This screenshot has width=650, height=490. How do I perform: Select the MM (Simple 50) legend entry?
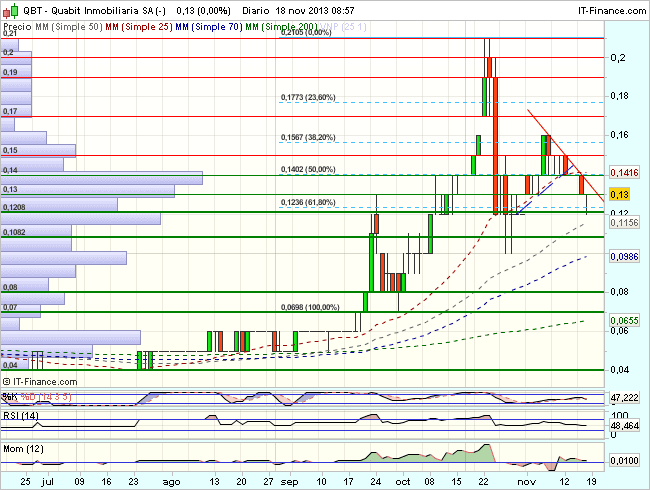pyautogui.click(x=69, y=27)
